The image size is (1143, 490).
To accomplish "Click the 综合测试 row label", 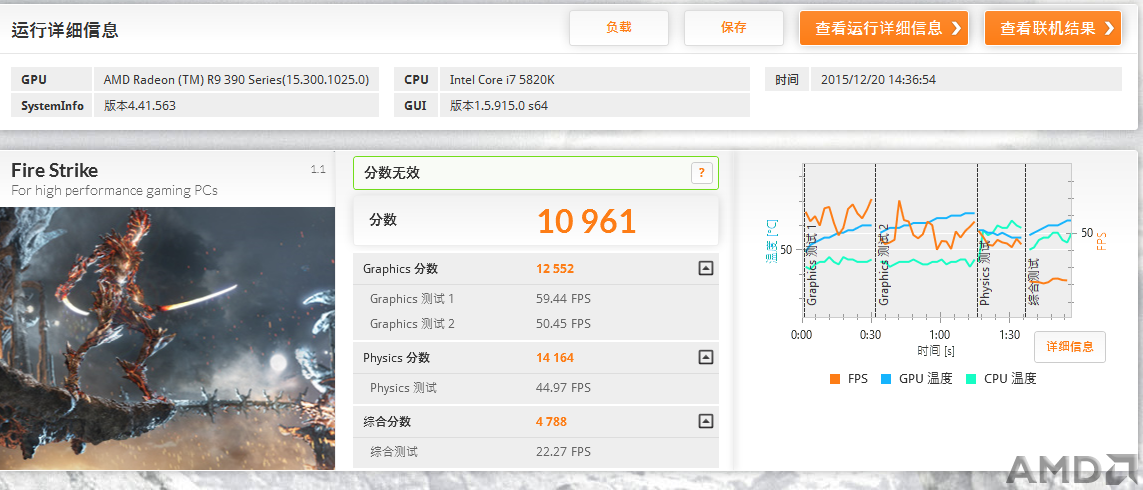I will (394, 451).
